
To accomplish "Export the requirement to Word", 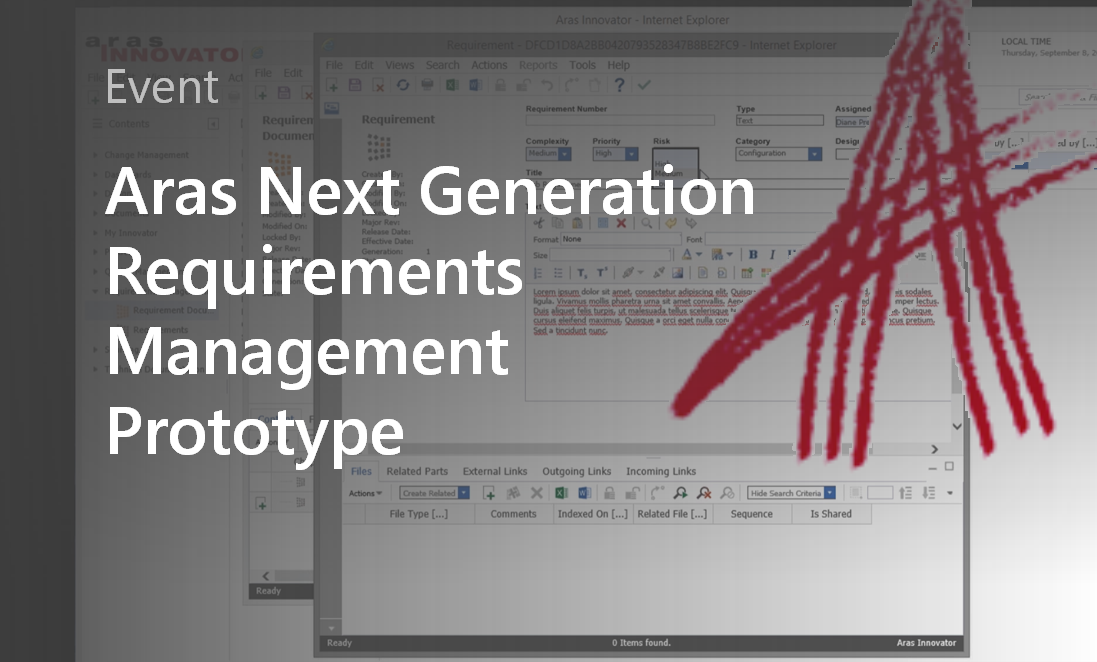I will [x=474, y=87].
